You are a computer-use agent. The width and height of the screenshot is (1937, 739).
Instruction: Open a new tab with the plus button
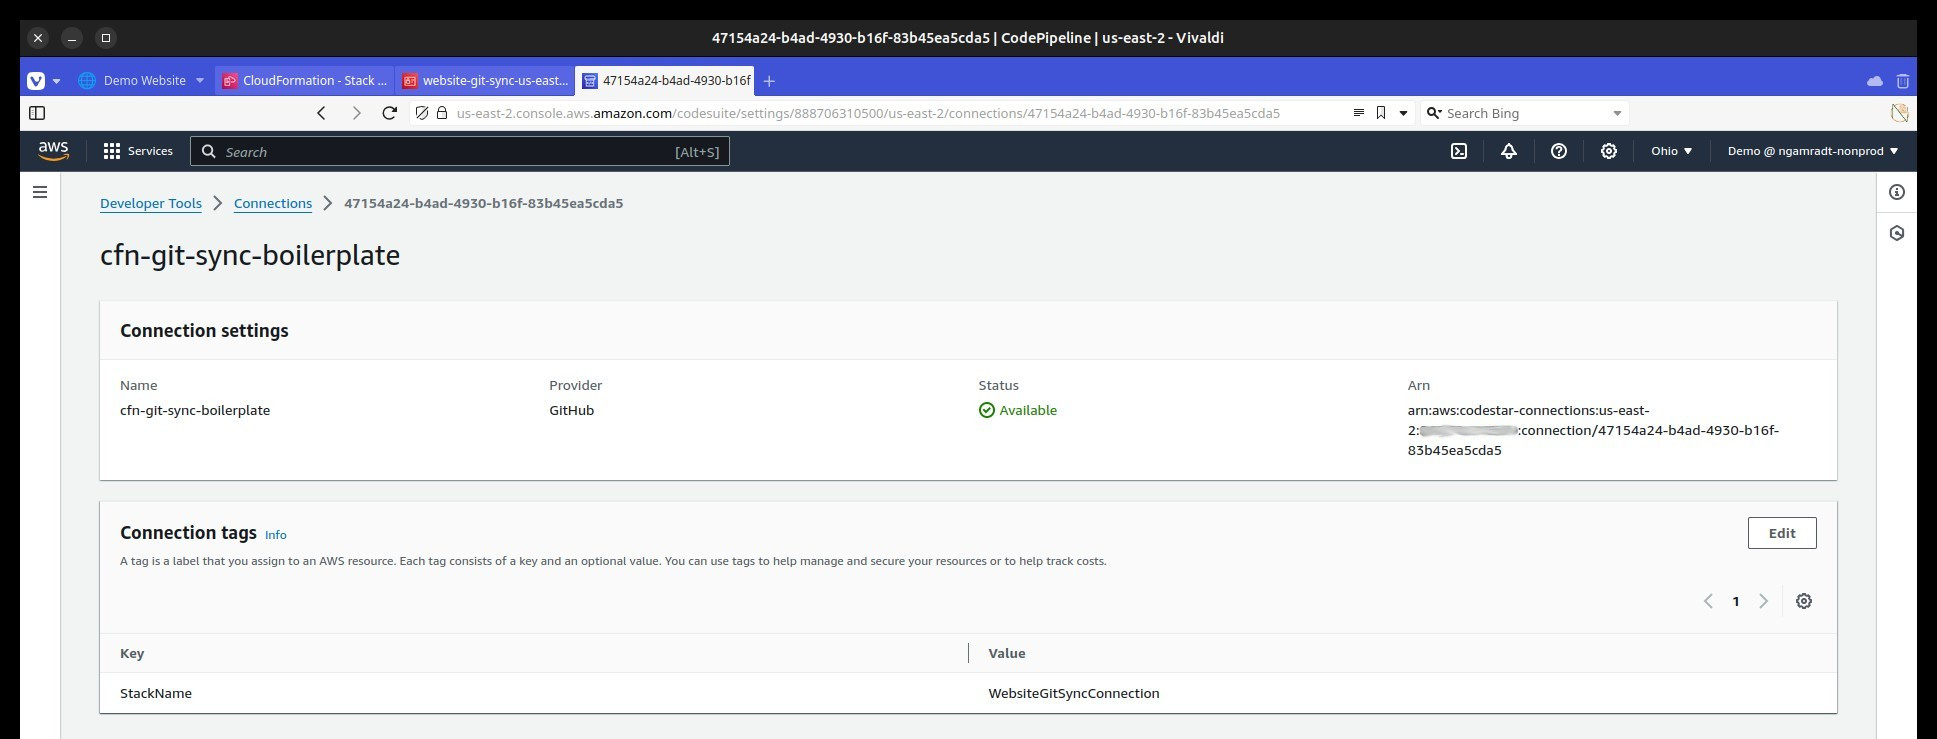pyautogui.click(x=769, y=81)
